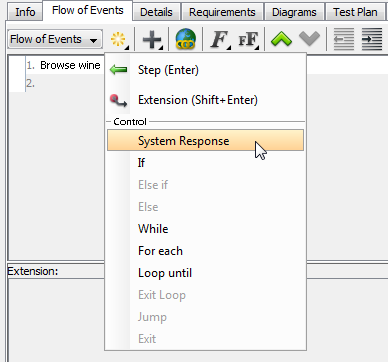The width and height of the screenshot is (388, 362).
Task: Open the Flow of Events dropdown
Action: pos(55,40)
